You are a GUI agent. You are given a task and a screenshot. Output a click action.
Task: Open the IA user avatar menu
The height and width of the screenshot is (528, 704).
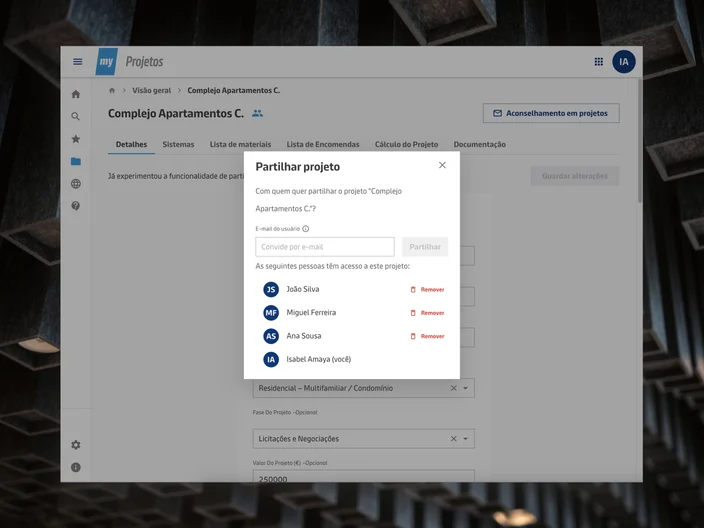(x=624, y=62)
